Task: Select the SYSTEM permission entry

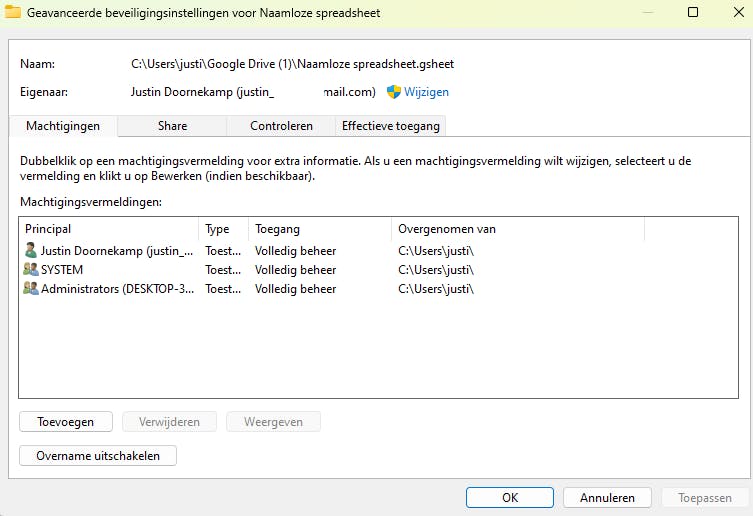Action: point(378,270)
